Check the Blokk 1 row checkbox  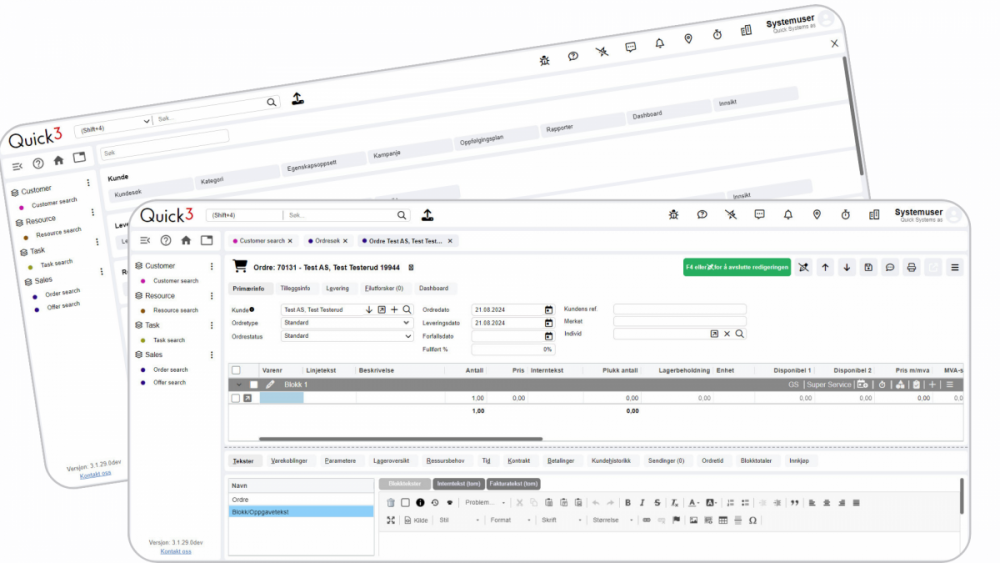coord(254,384)
